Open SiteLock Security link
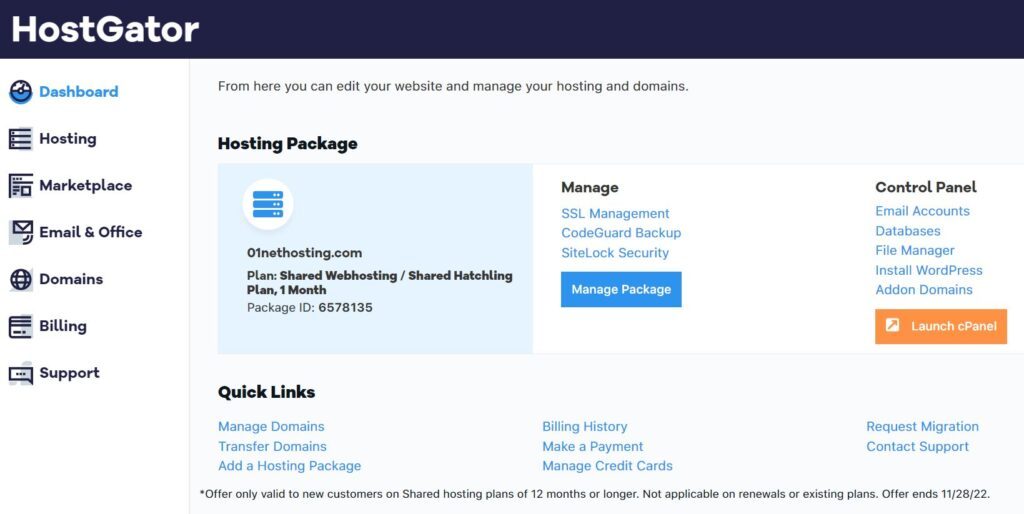Viewport: 1024px width, 514px height. (x=615, y=253)
